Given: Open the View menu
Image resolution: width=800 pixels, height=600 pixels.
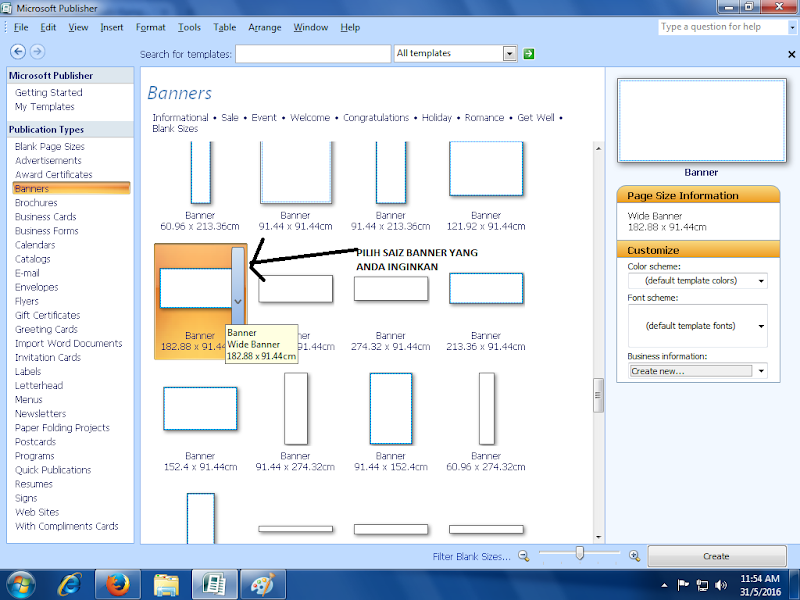Looking at the screenshot, I should pos(78,28).
